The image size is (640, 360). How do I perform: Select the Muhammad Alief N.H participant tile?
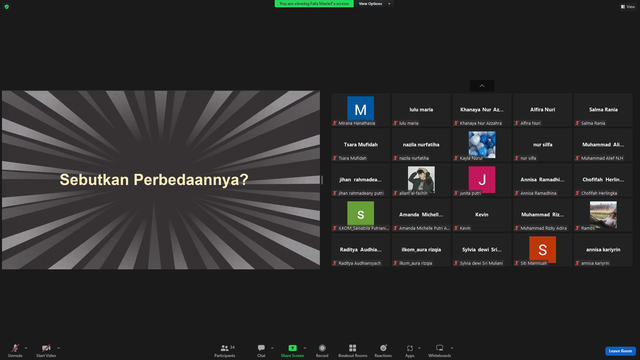pos(603,144)
